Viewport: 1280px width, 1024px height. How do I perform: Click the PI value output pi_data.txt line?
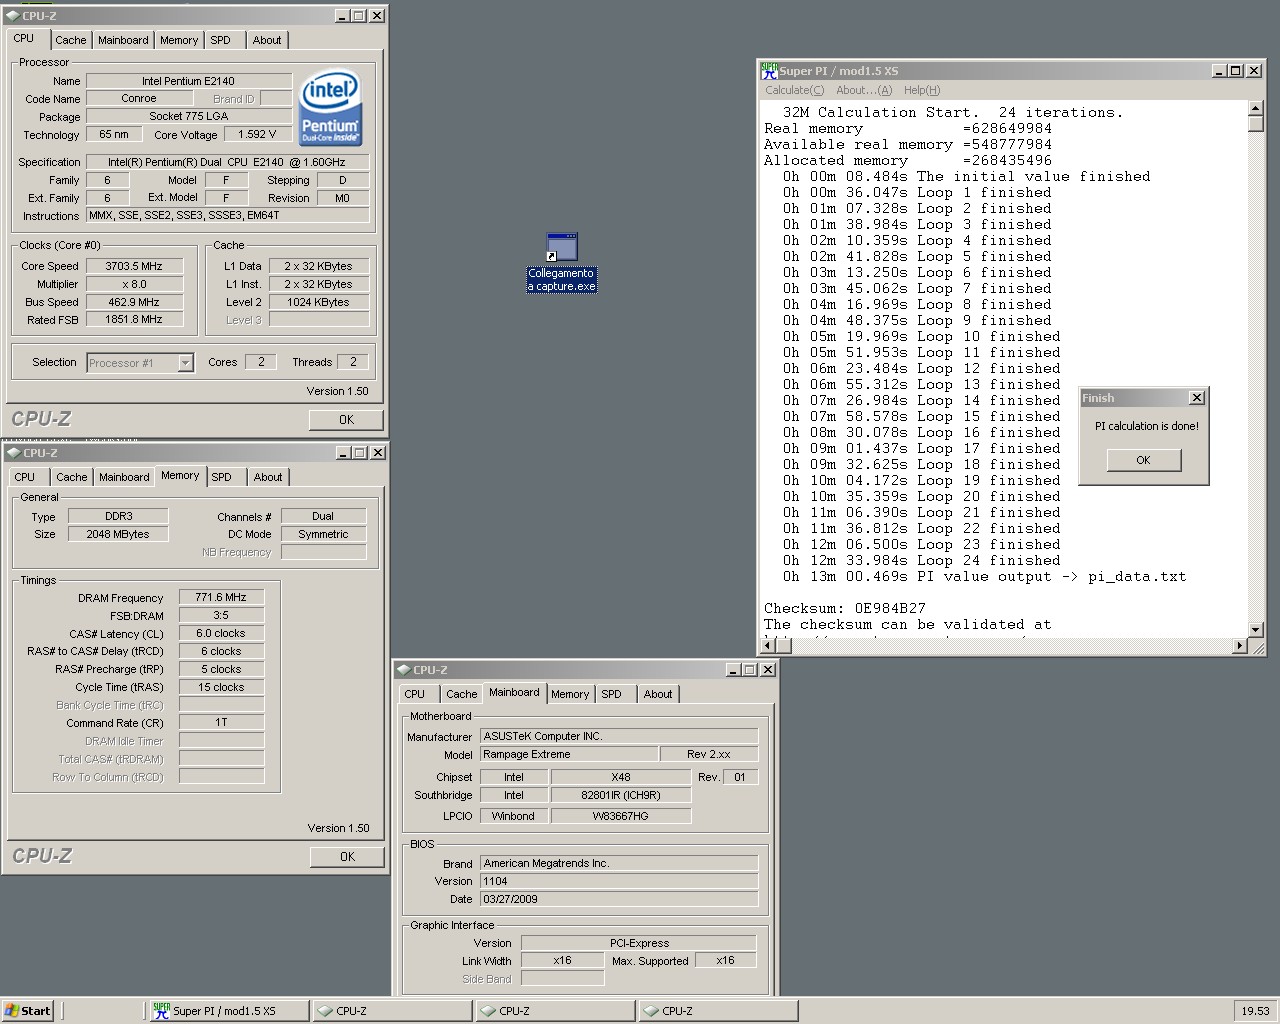click(x=984, y=576)
